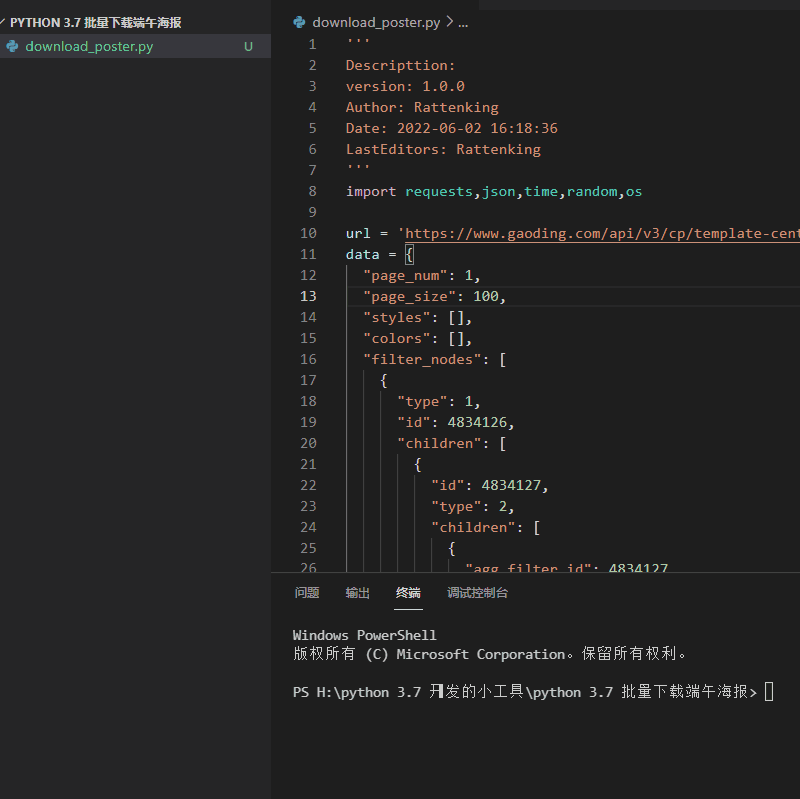
Task: Click the requests module name
Action: click(x=439, y=191)
